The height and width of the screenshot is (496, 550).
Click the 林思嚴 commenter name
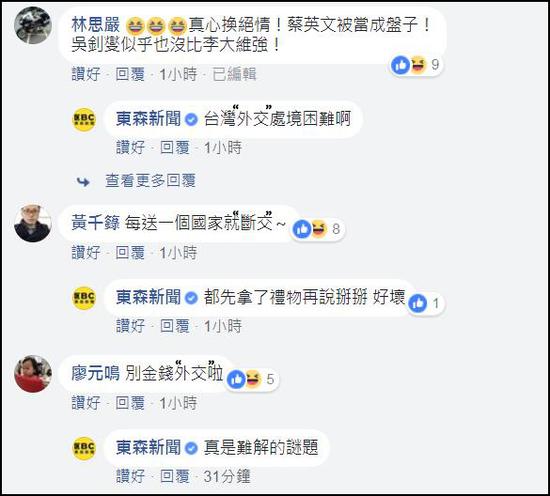pos(96,25)
